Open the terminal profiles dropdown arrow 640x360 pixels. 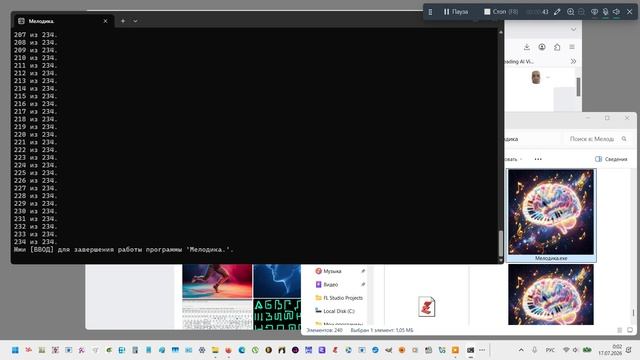(x=135, y=21)
